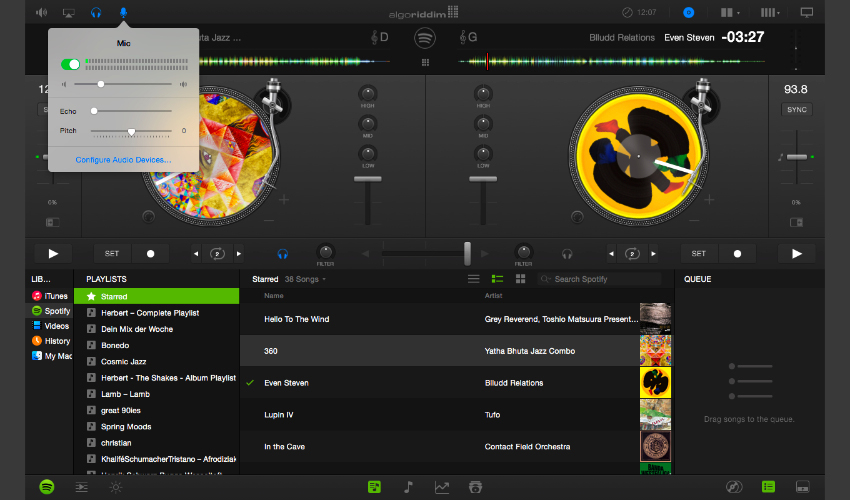Toggle right deck headphone cue
Screen dimensions: 850x500
(x=567, y=253)
